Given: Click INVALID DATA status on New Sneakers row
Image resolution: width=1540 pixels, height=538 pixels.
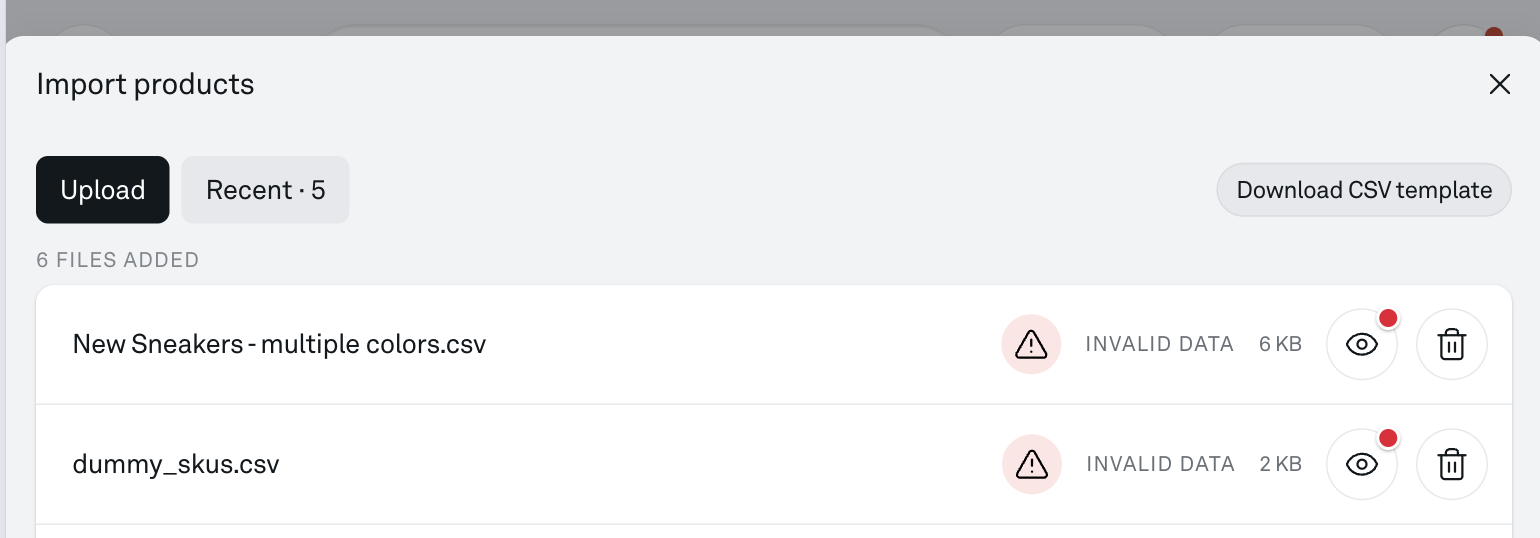Looking at the screenshot, I should tap(1159, 345).
